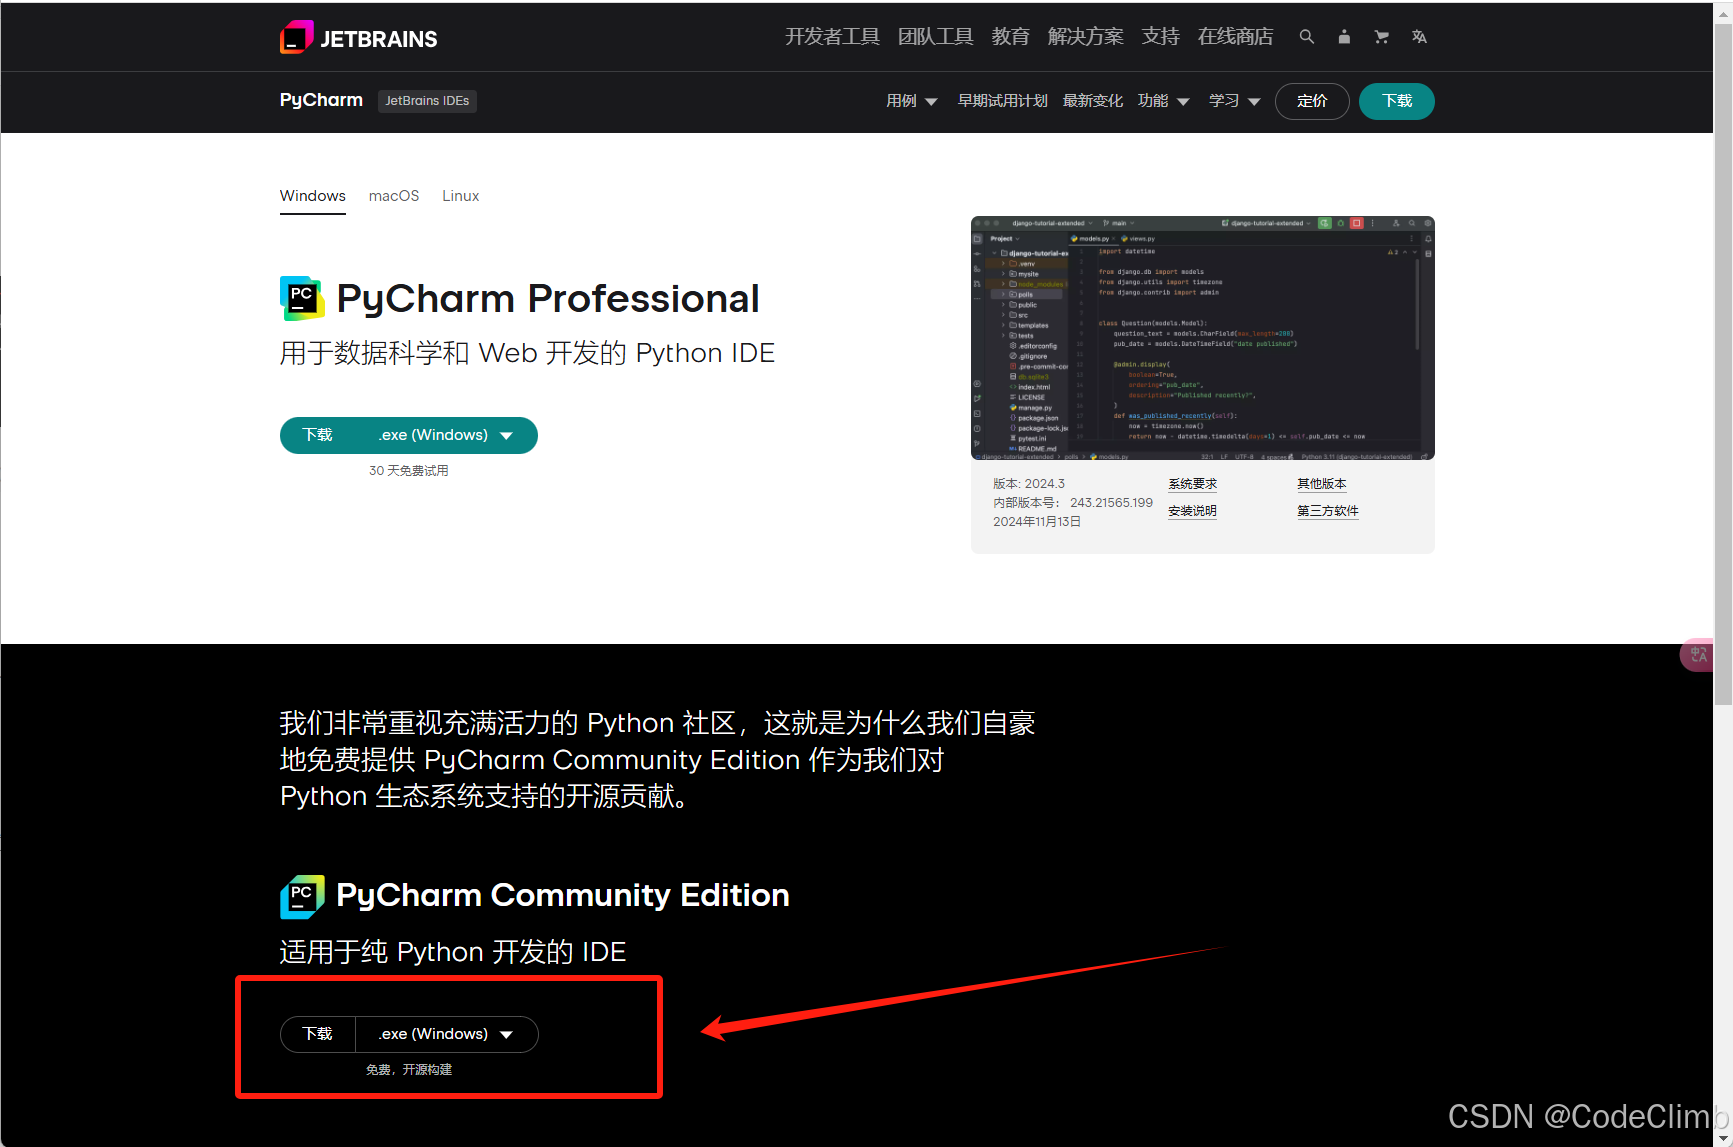Image resolution: width=1733 pixels, height=1147 pixels.
Task: Click the JetBrains IDEs badge
Action: click(427, 101)
